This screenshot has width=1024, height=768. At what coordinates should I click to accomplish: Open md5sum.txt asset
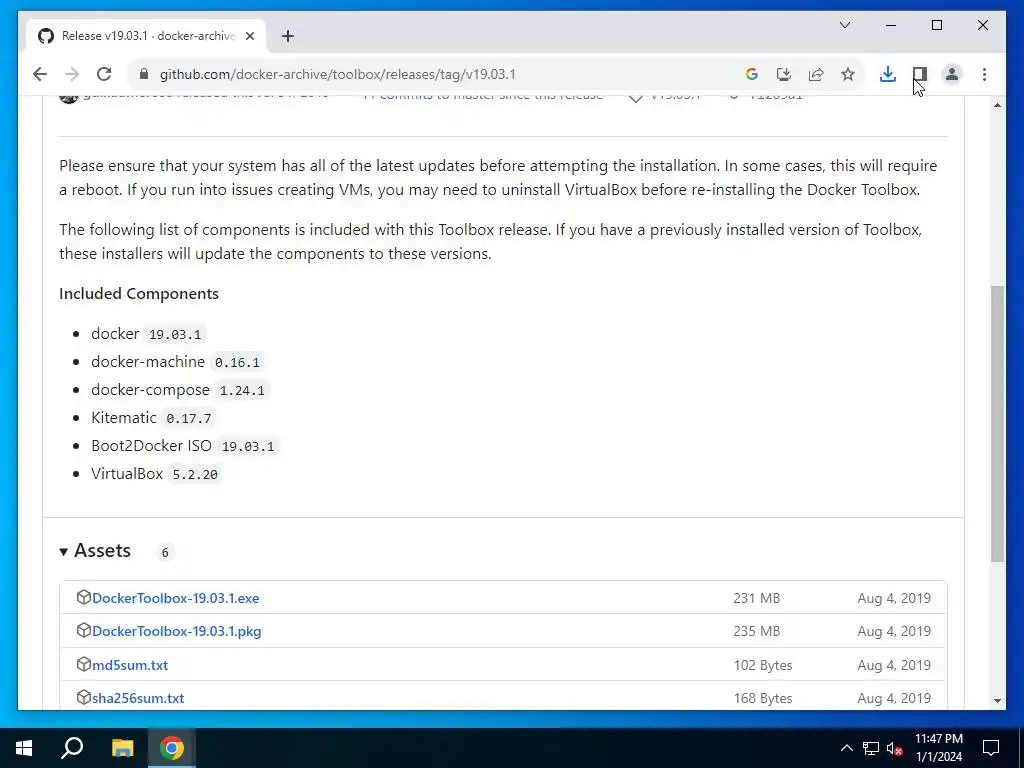coord(130,665)
